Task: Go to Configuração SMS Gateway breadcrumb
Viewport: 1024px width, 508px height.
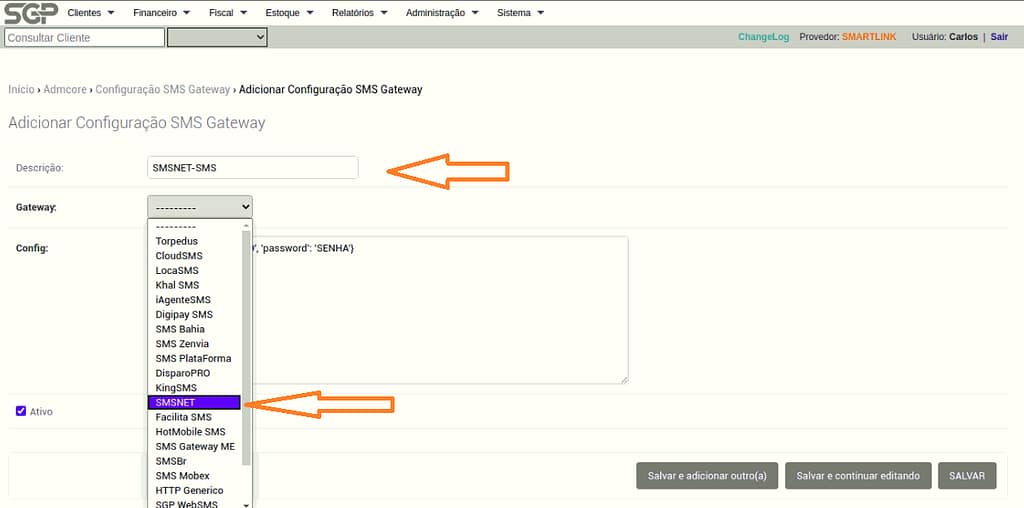Action: [x=162, y=89]
